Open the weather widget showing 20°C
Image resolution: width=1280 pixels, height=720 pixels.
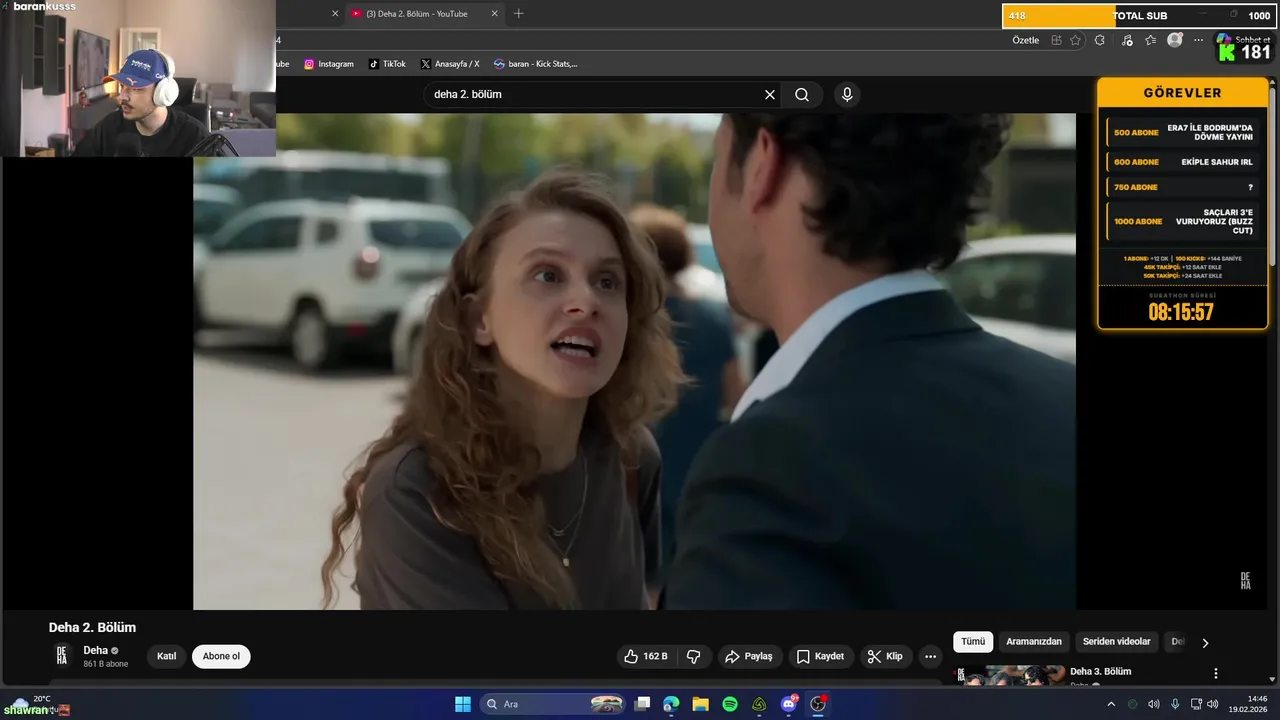coord(35,704)
